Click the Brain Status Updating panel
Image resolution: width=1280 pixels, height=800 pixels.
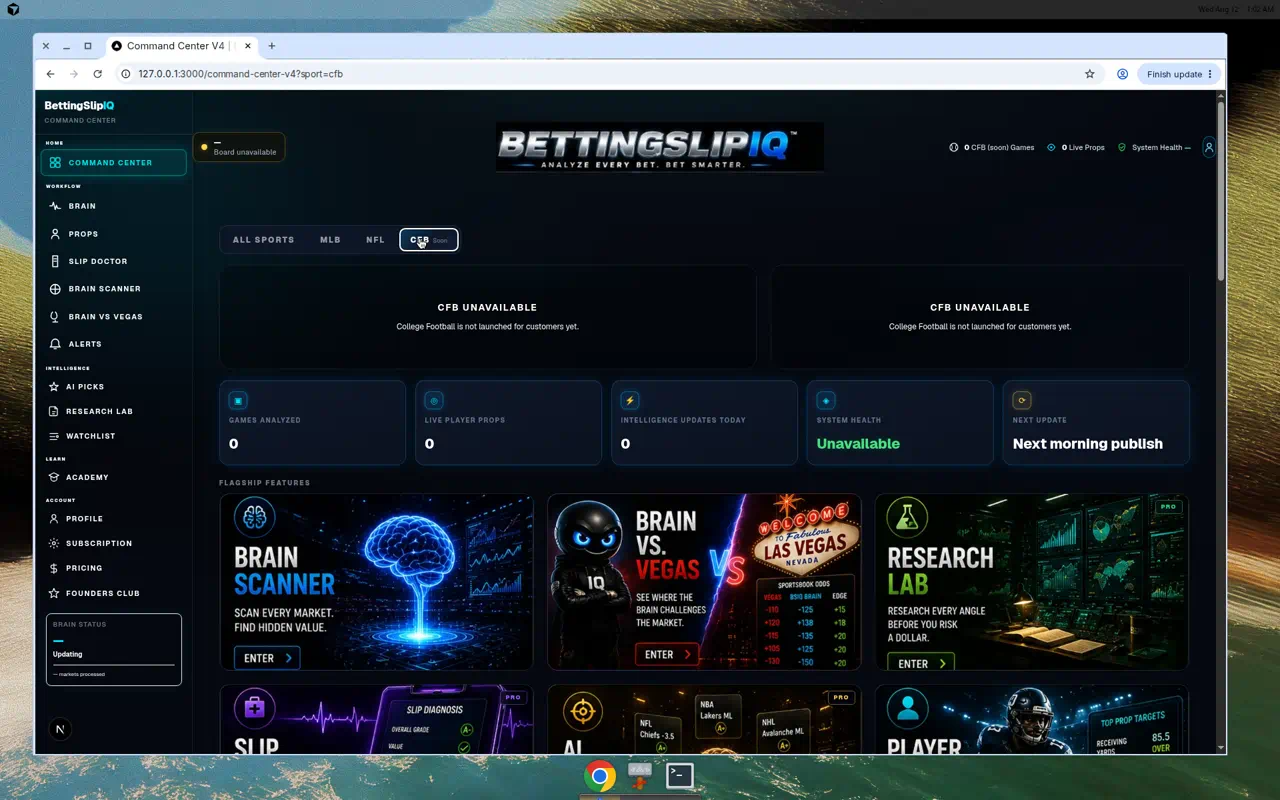coord(114,650)
